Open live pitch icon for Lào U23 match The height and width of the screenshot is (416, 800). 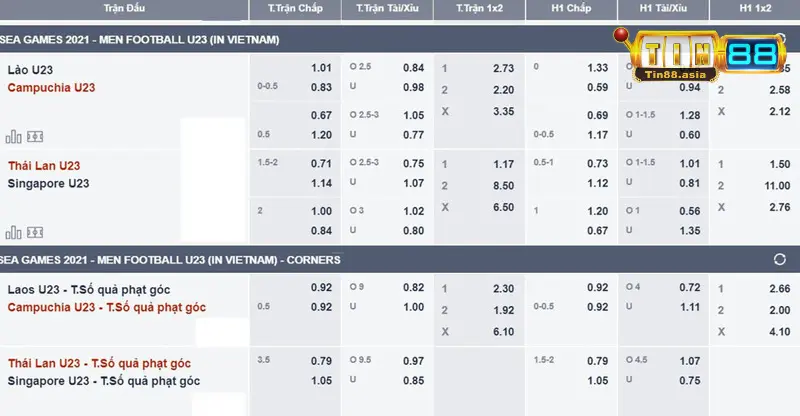pyautogui.click(x=34, y=136)
